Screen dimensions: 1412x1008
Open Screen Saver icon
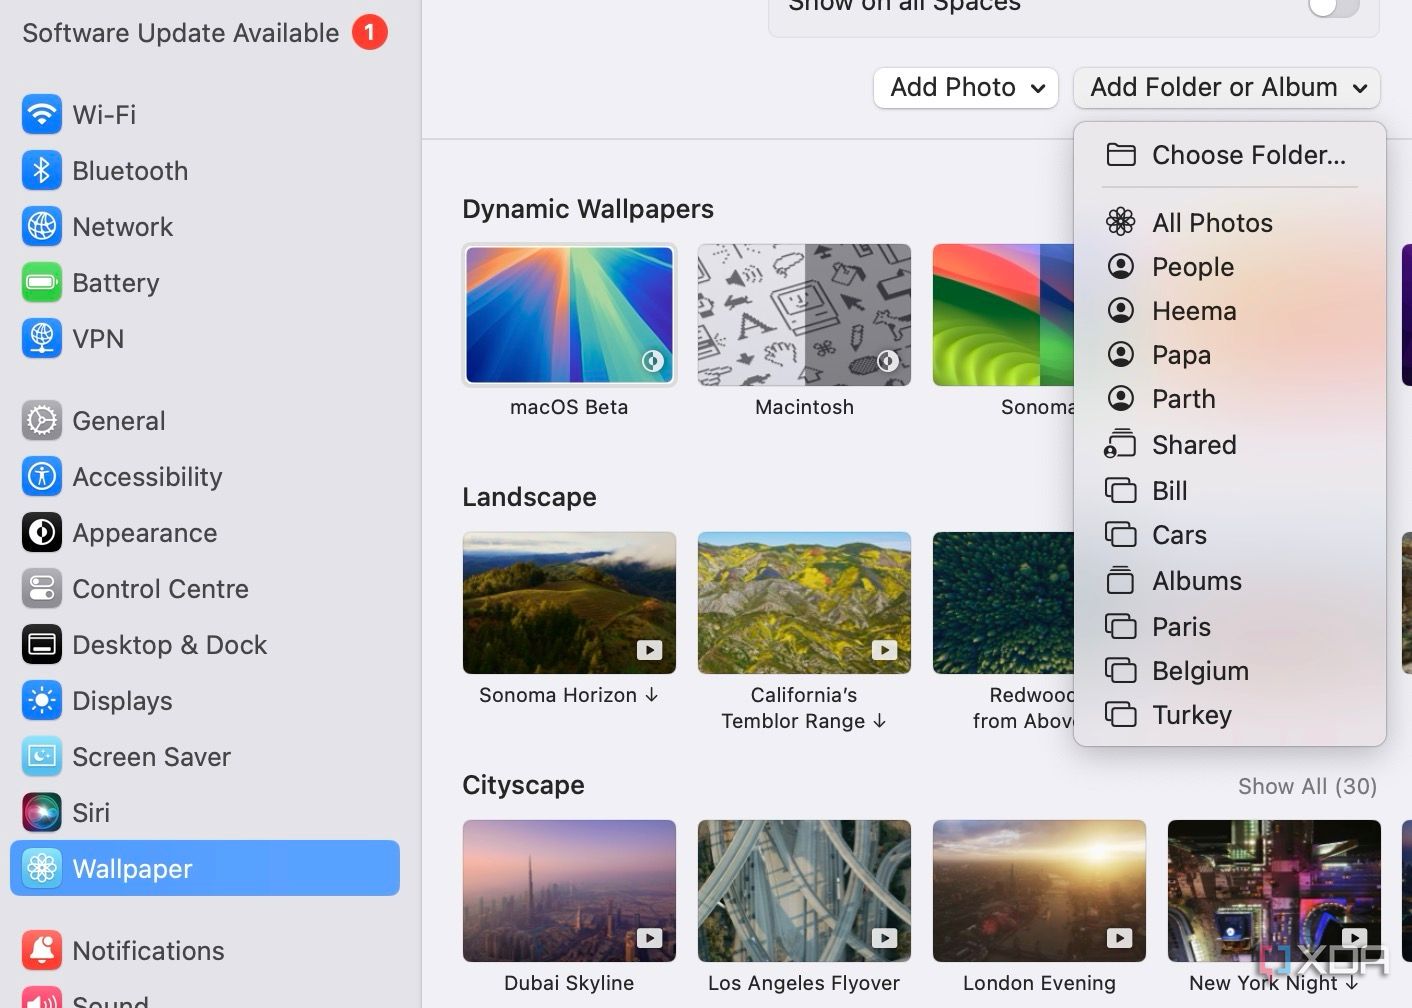(42, 756)
